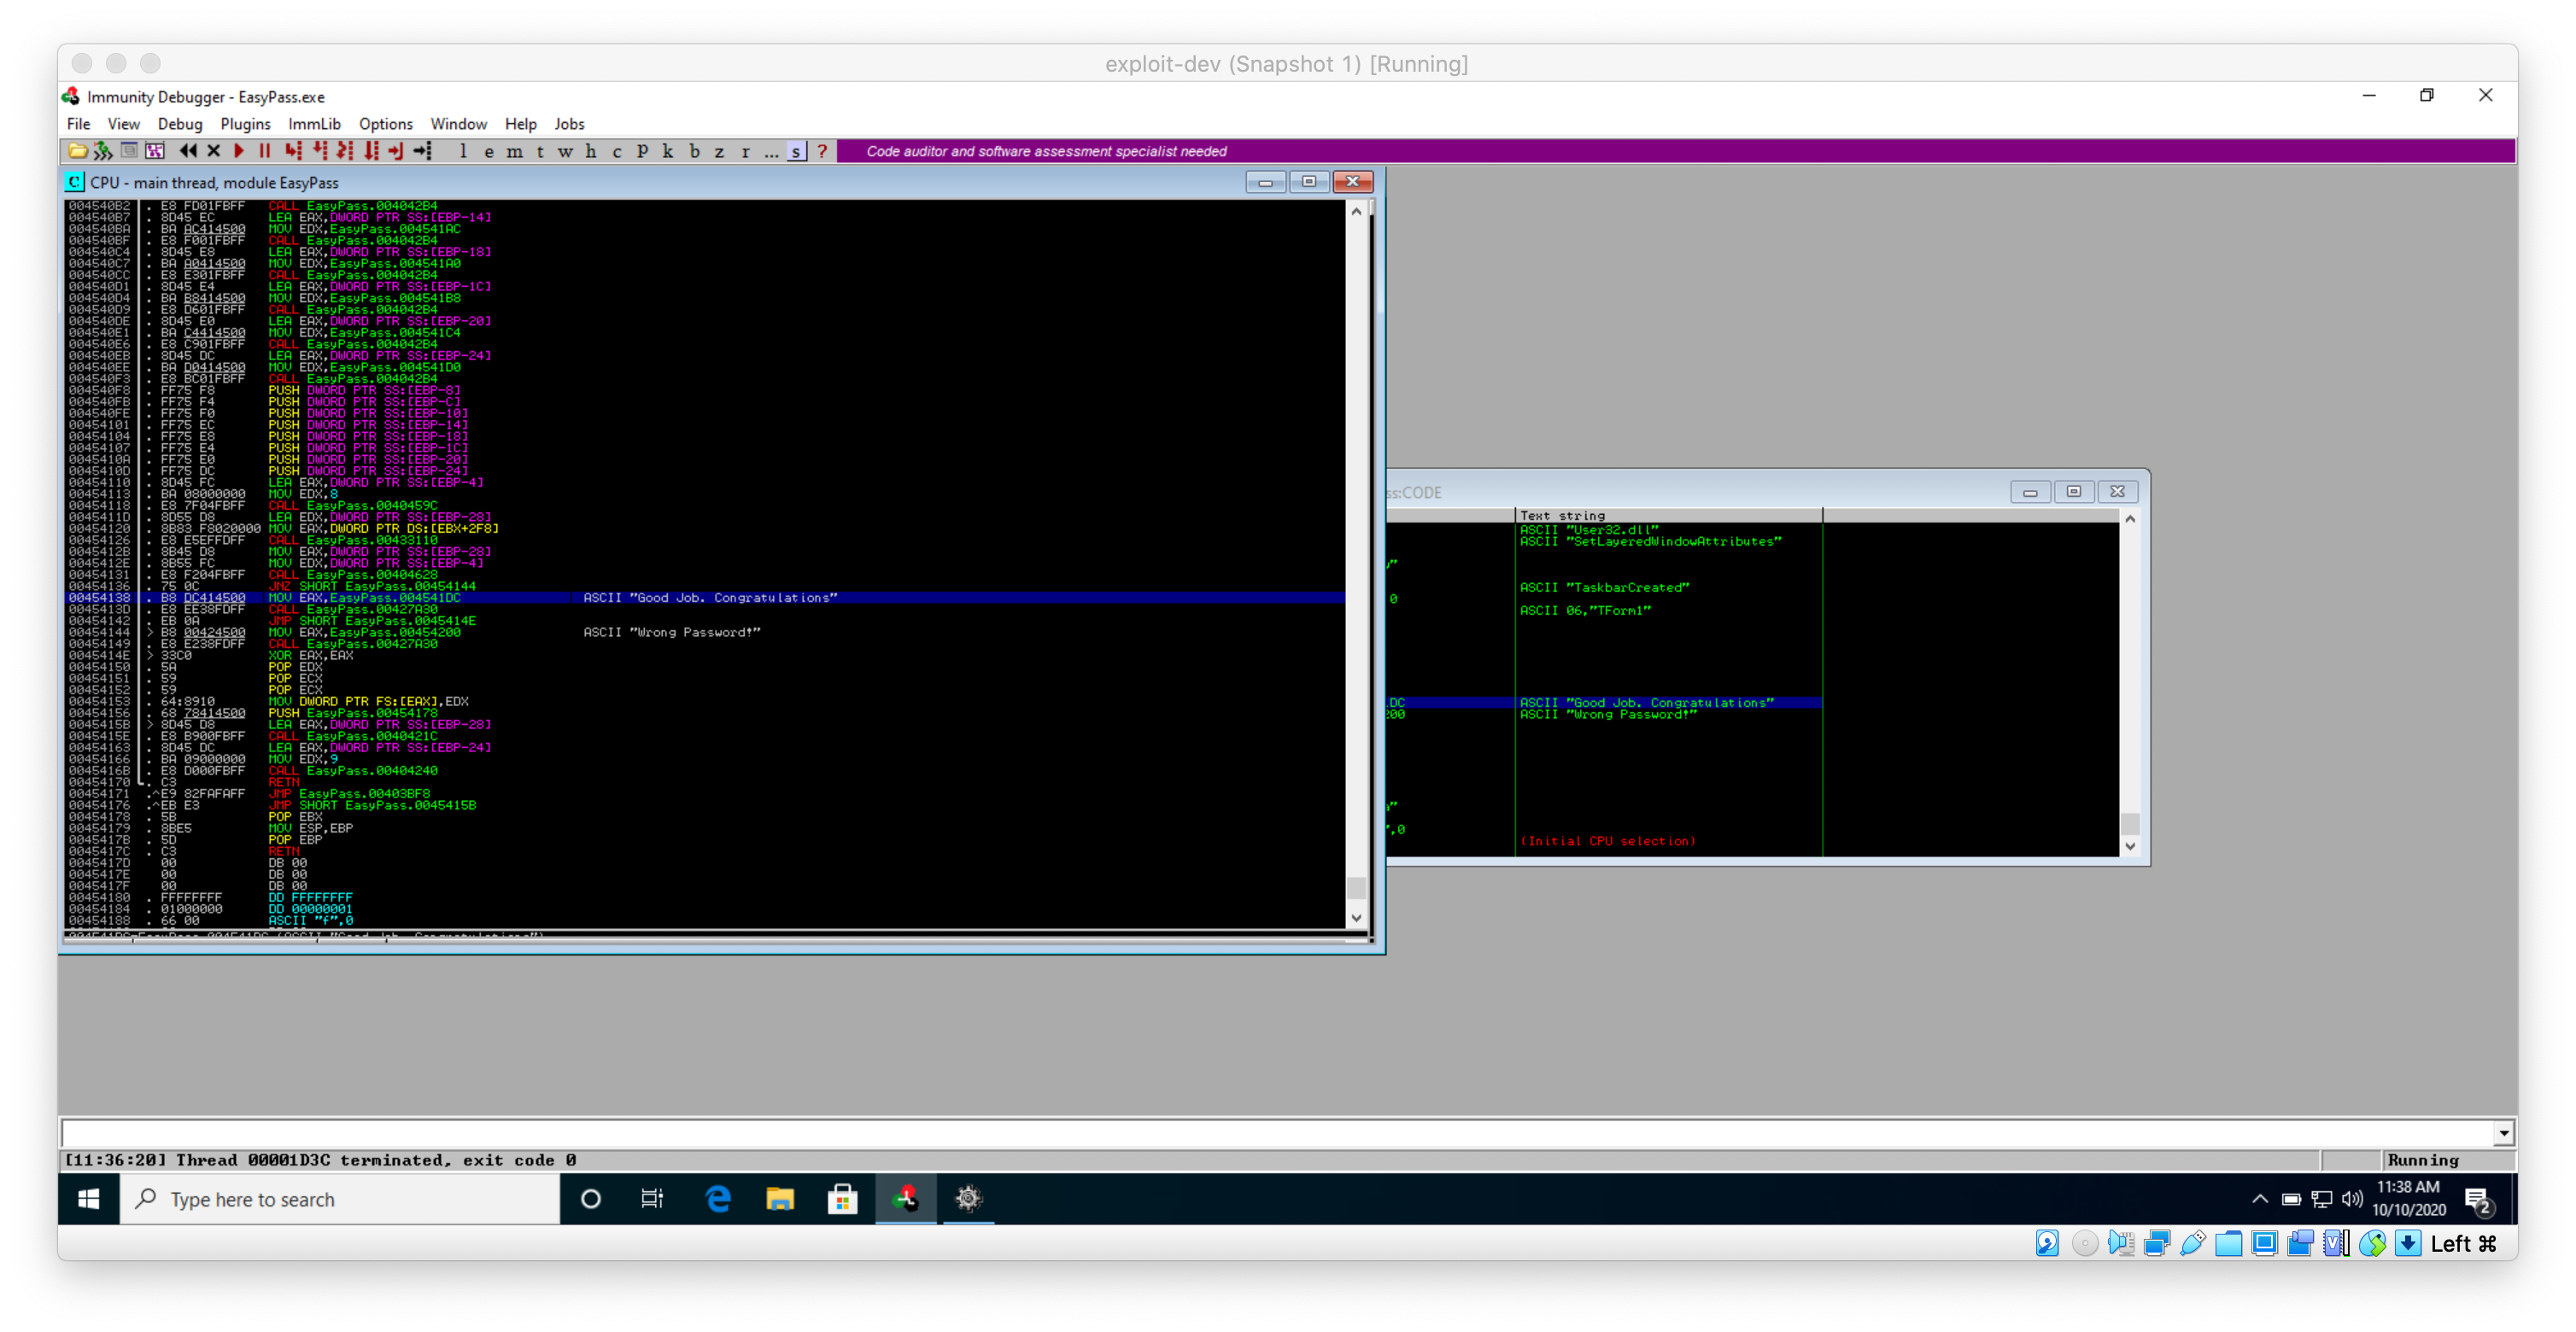Select the ASCII Wrong Password! comment in CPU window
Image resolution: width=2576 pixels, height=1332 pixels.
point(672,632)
